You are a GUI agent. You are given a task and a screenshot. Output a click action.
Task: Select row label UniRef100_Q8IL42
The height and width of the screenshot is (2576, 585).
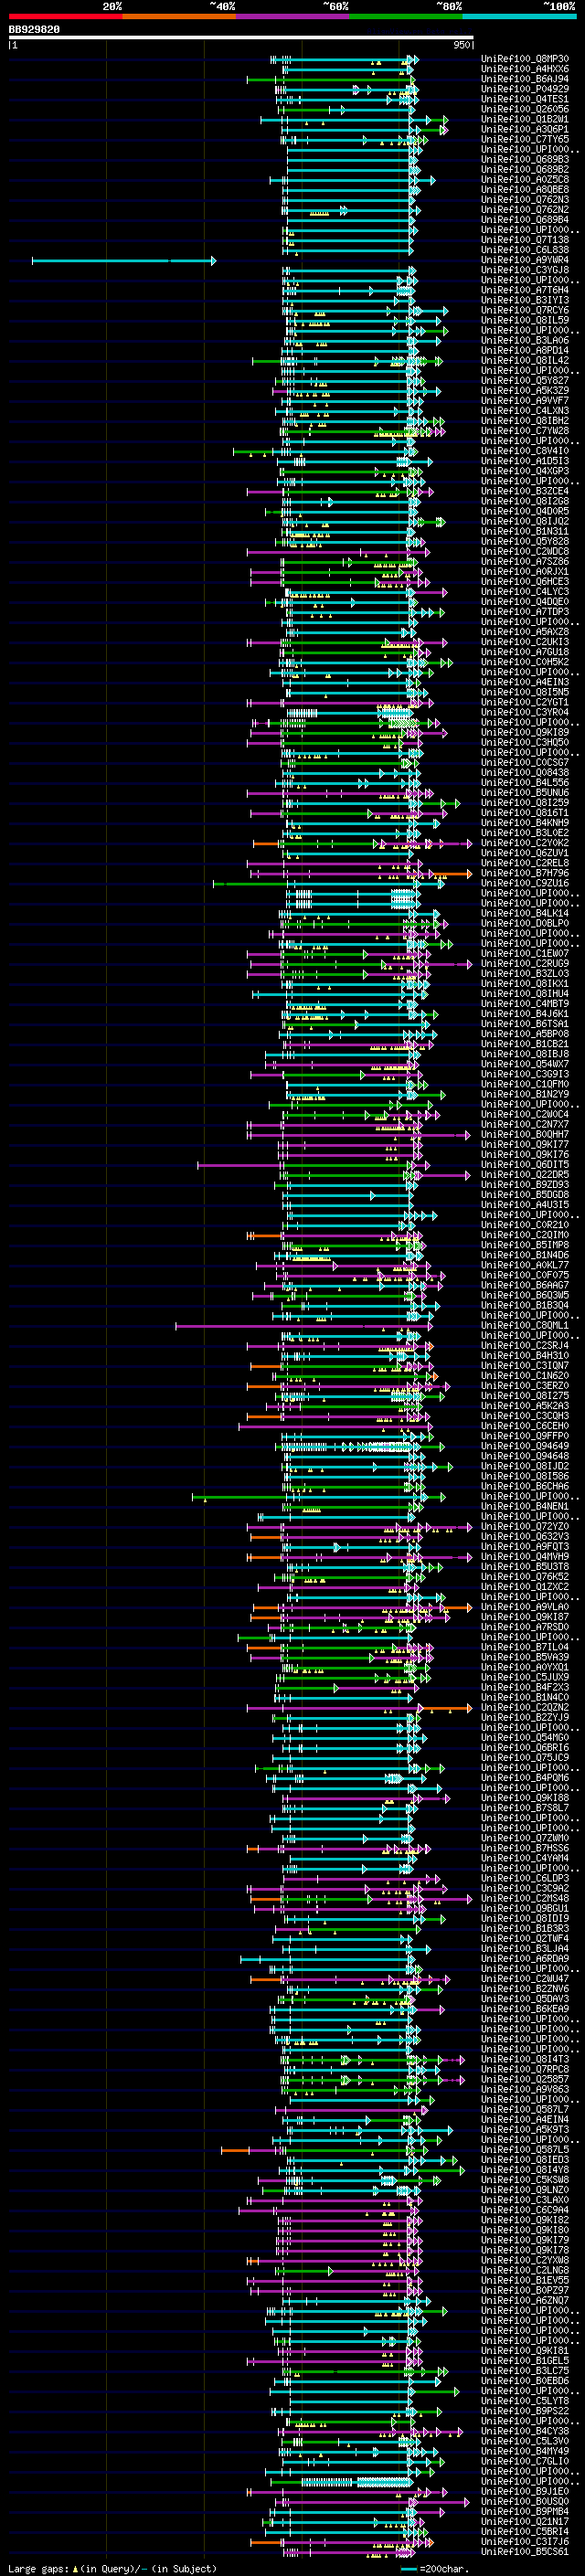click(x=525, y=360)
